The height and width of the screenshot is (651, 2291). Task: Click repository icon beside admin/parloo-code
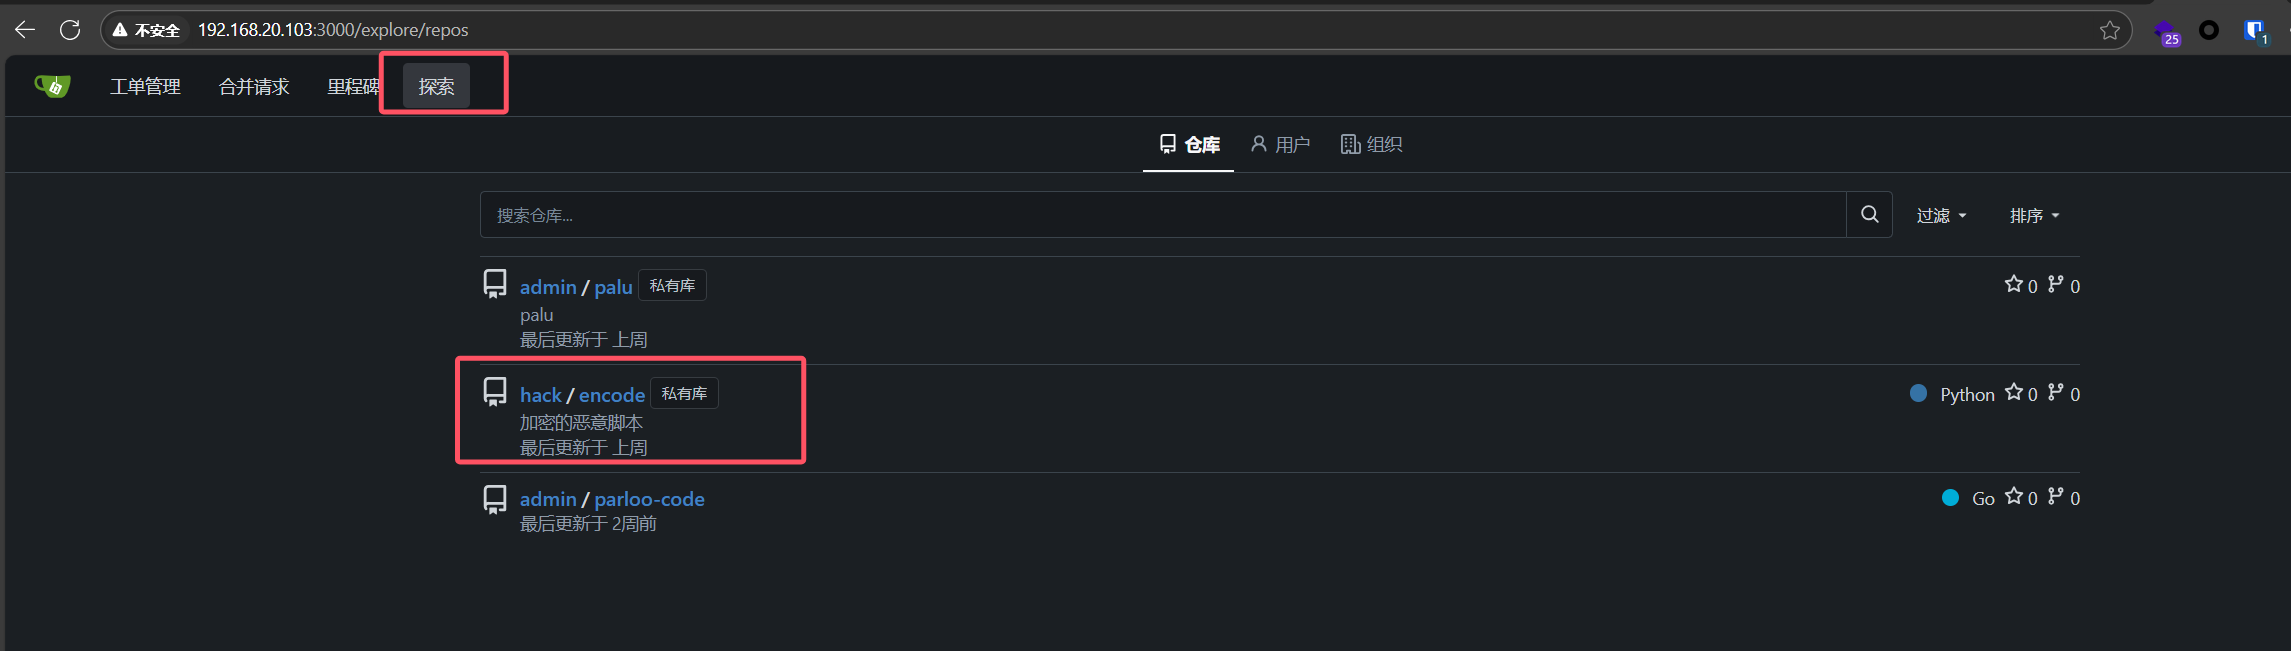pos(495,499)
